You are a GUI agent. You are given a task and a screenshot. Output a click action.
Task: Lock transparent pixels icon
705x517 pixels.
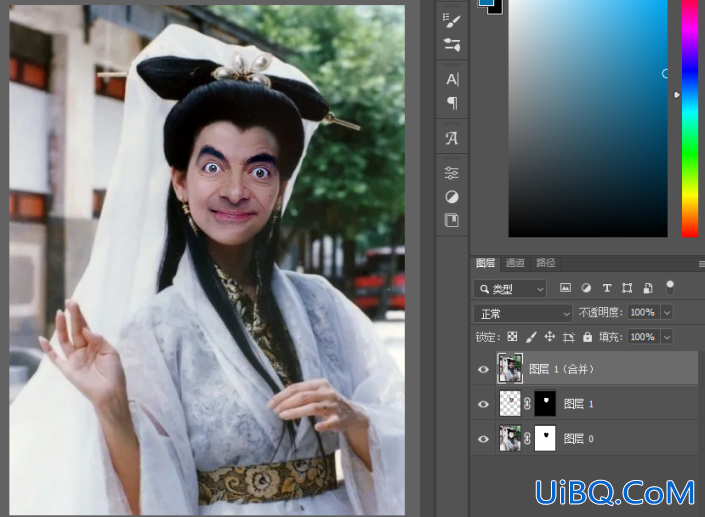[512, 337]
